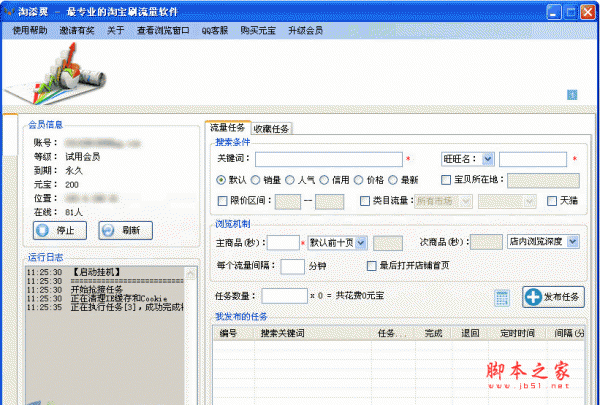Select the 价格 sort radio button

[359, 180]
